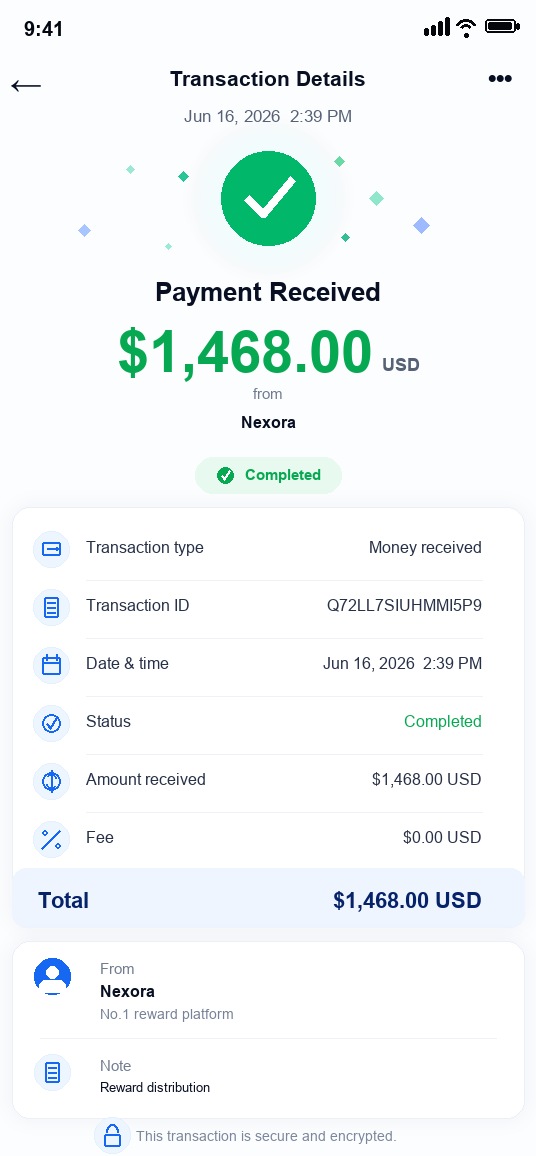Tap the Transaction Details header title
This screenshot has width=536, height=1156.
(268, 79)
